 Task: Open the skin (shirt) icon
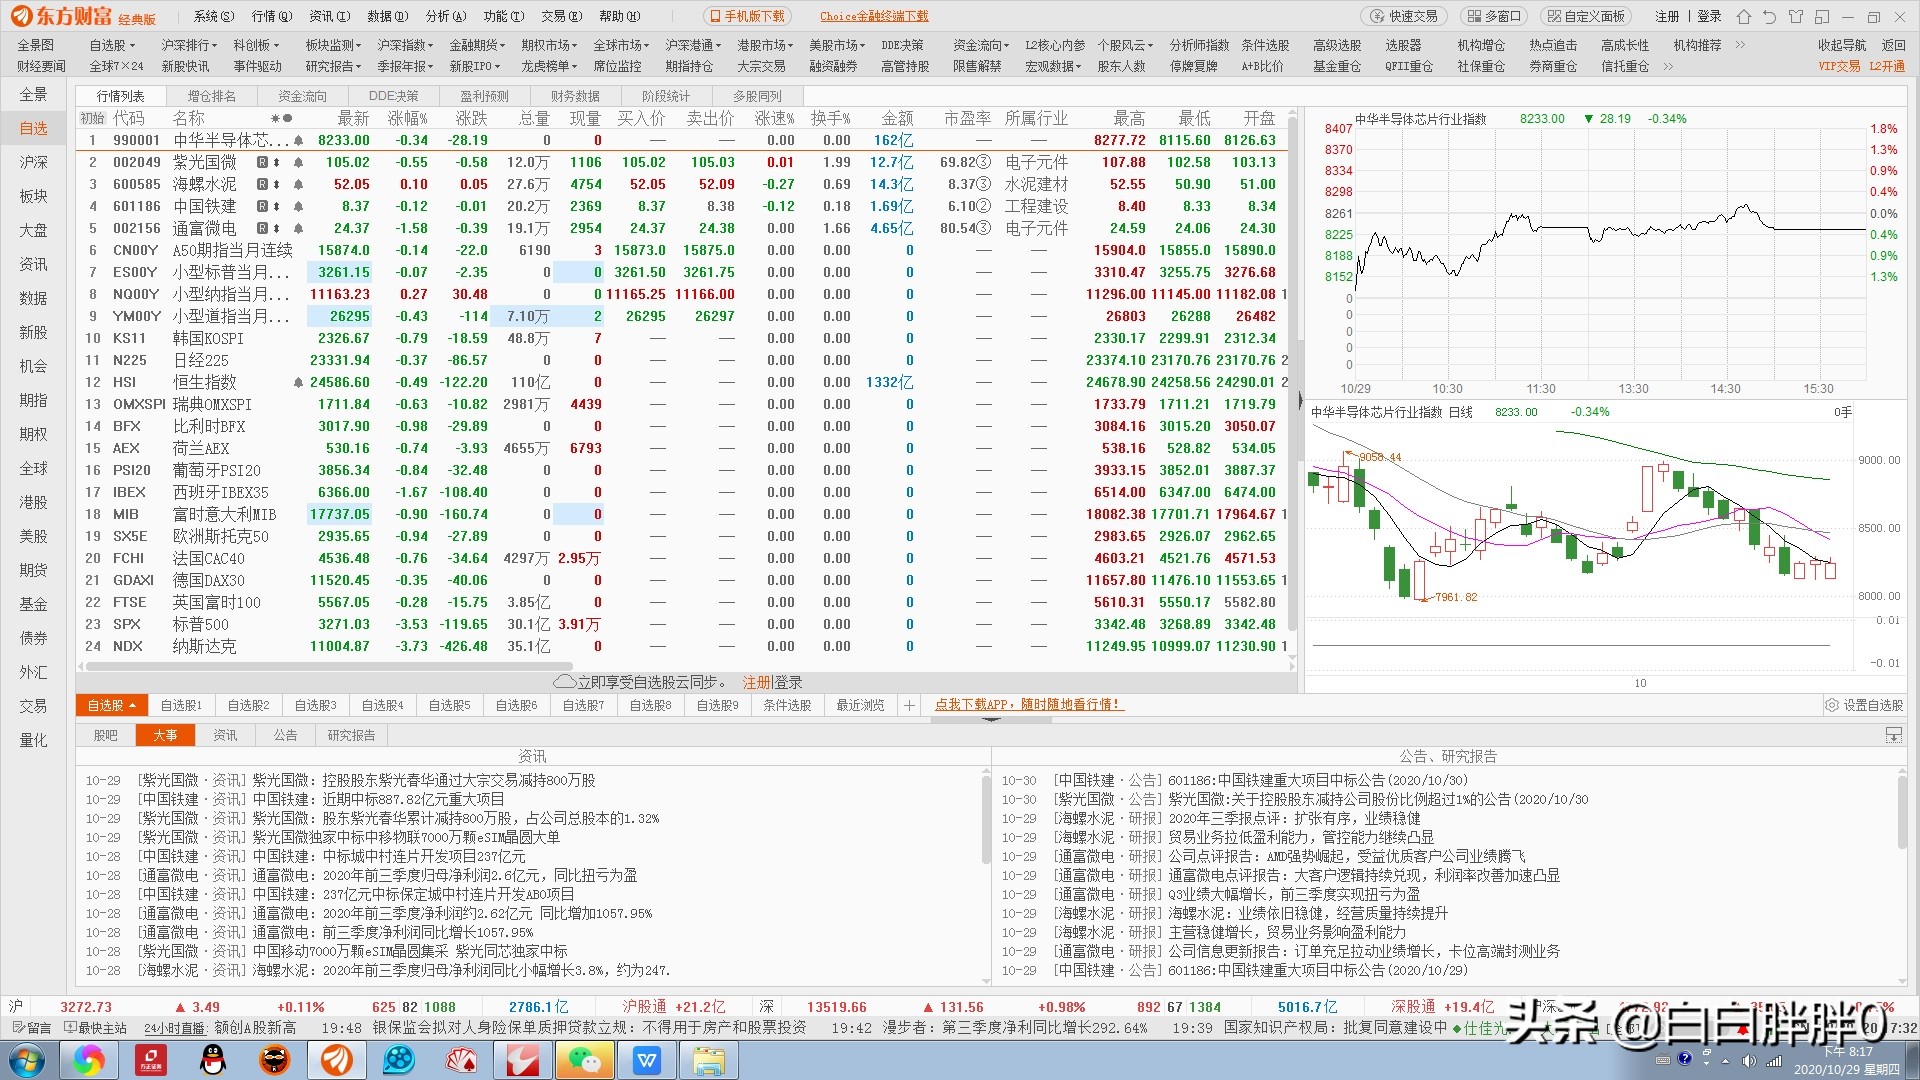click(1796, 16)
